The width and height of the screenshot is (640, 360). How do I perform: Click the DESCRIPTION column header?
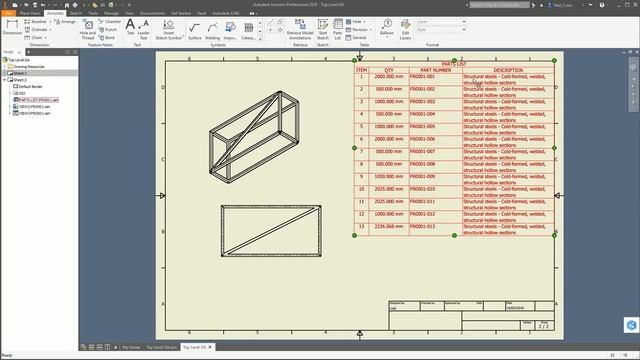508,70
